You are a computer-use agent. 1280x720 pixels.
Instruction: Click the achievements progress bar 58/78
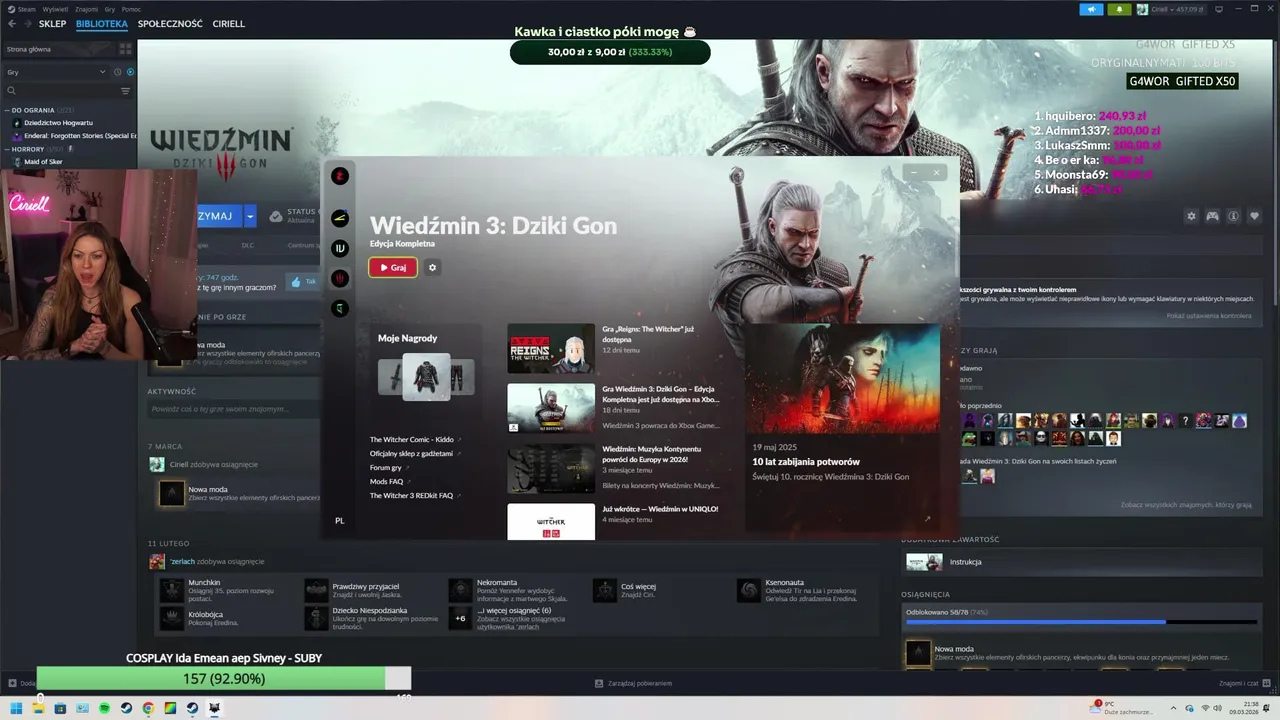pos(1081,622)
